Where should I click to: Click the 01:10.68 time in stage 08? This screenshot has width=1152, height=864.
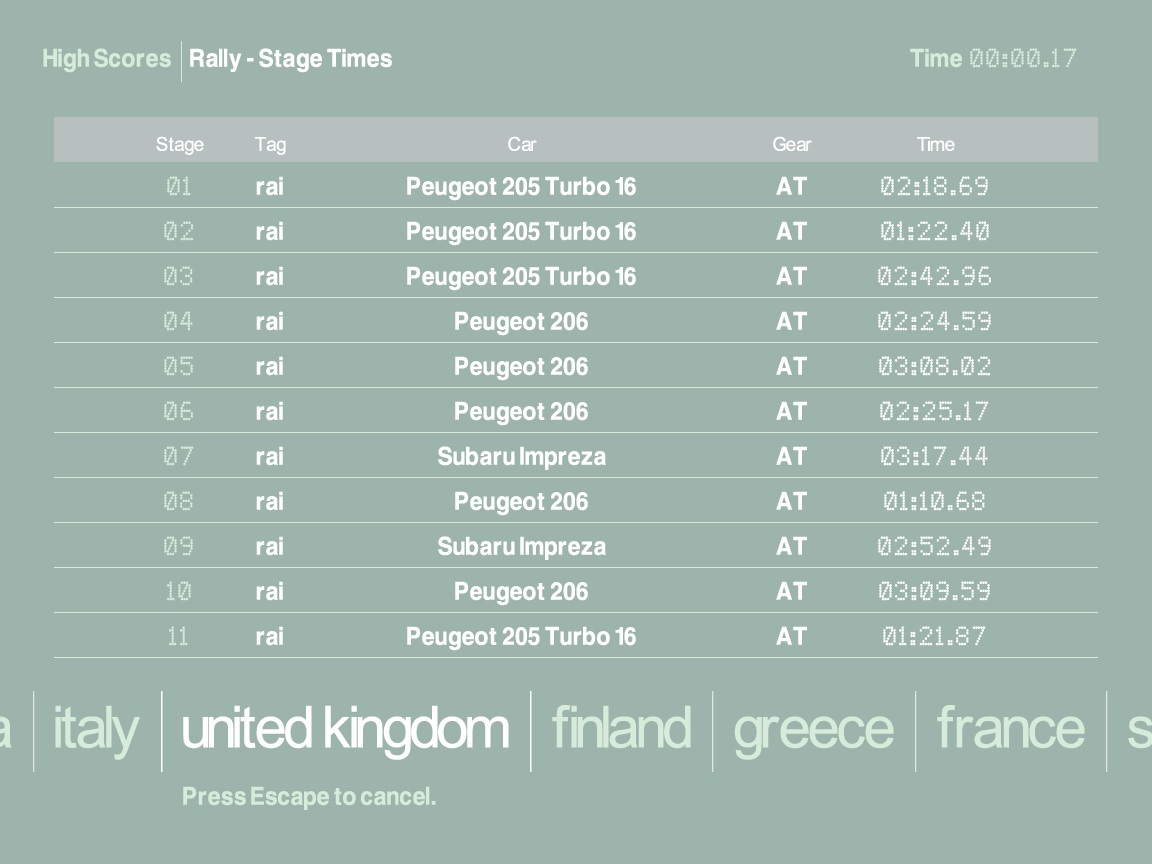click(x=934, y=502)
